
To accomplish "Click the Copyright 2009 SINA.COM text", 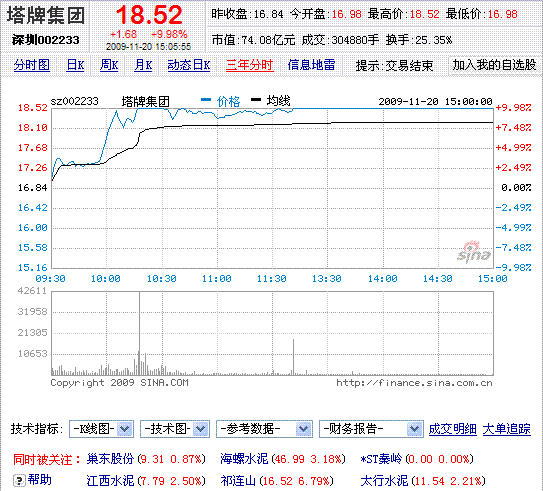I will click(x=119, y=383).
